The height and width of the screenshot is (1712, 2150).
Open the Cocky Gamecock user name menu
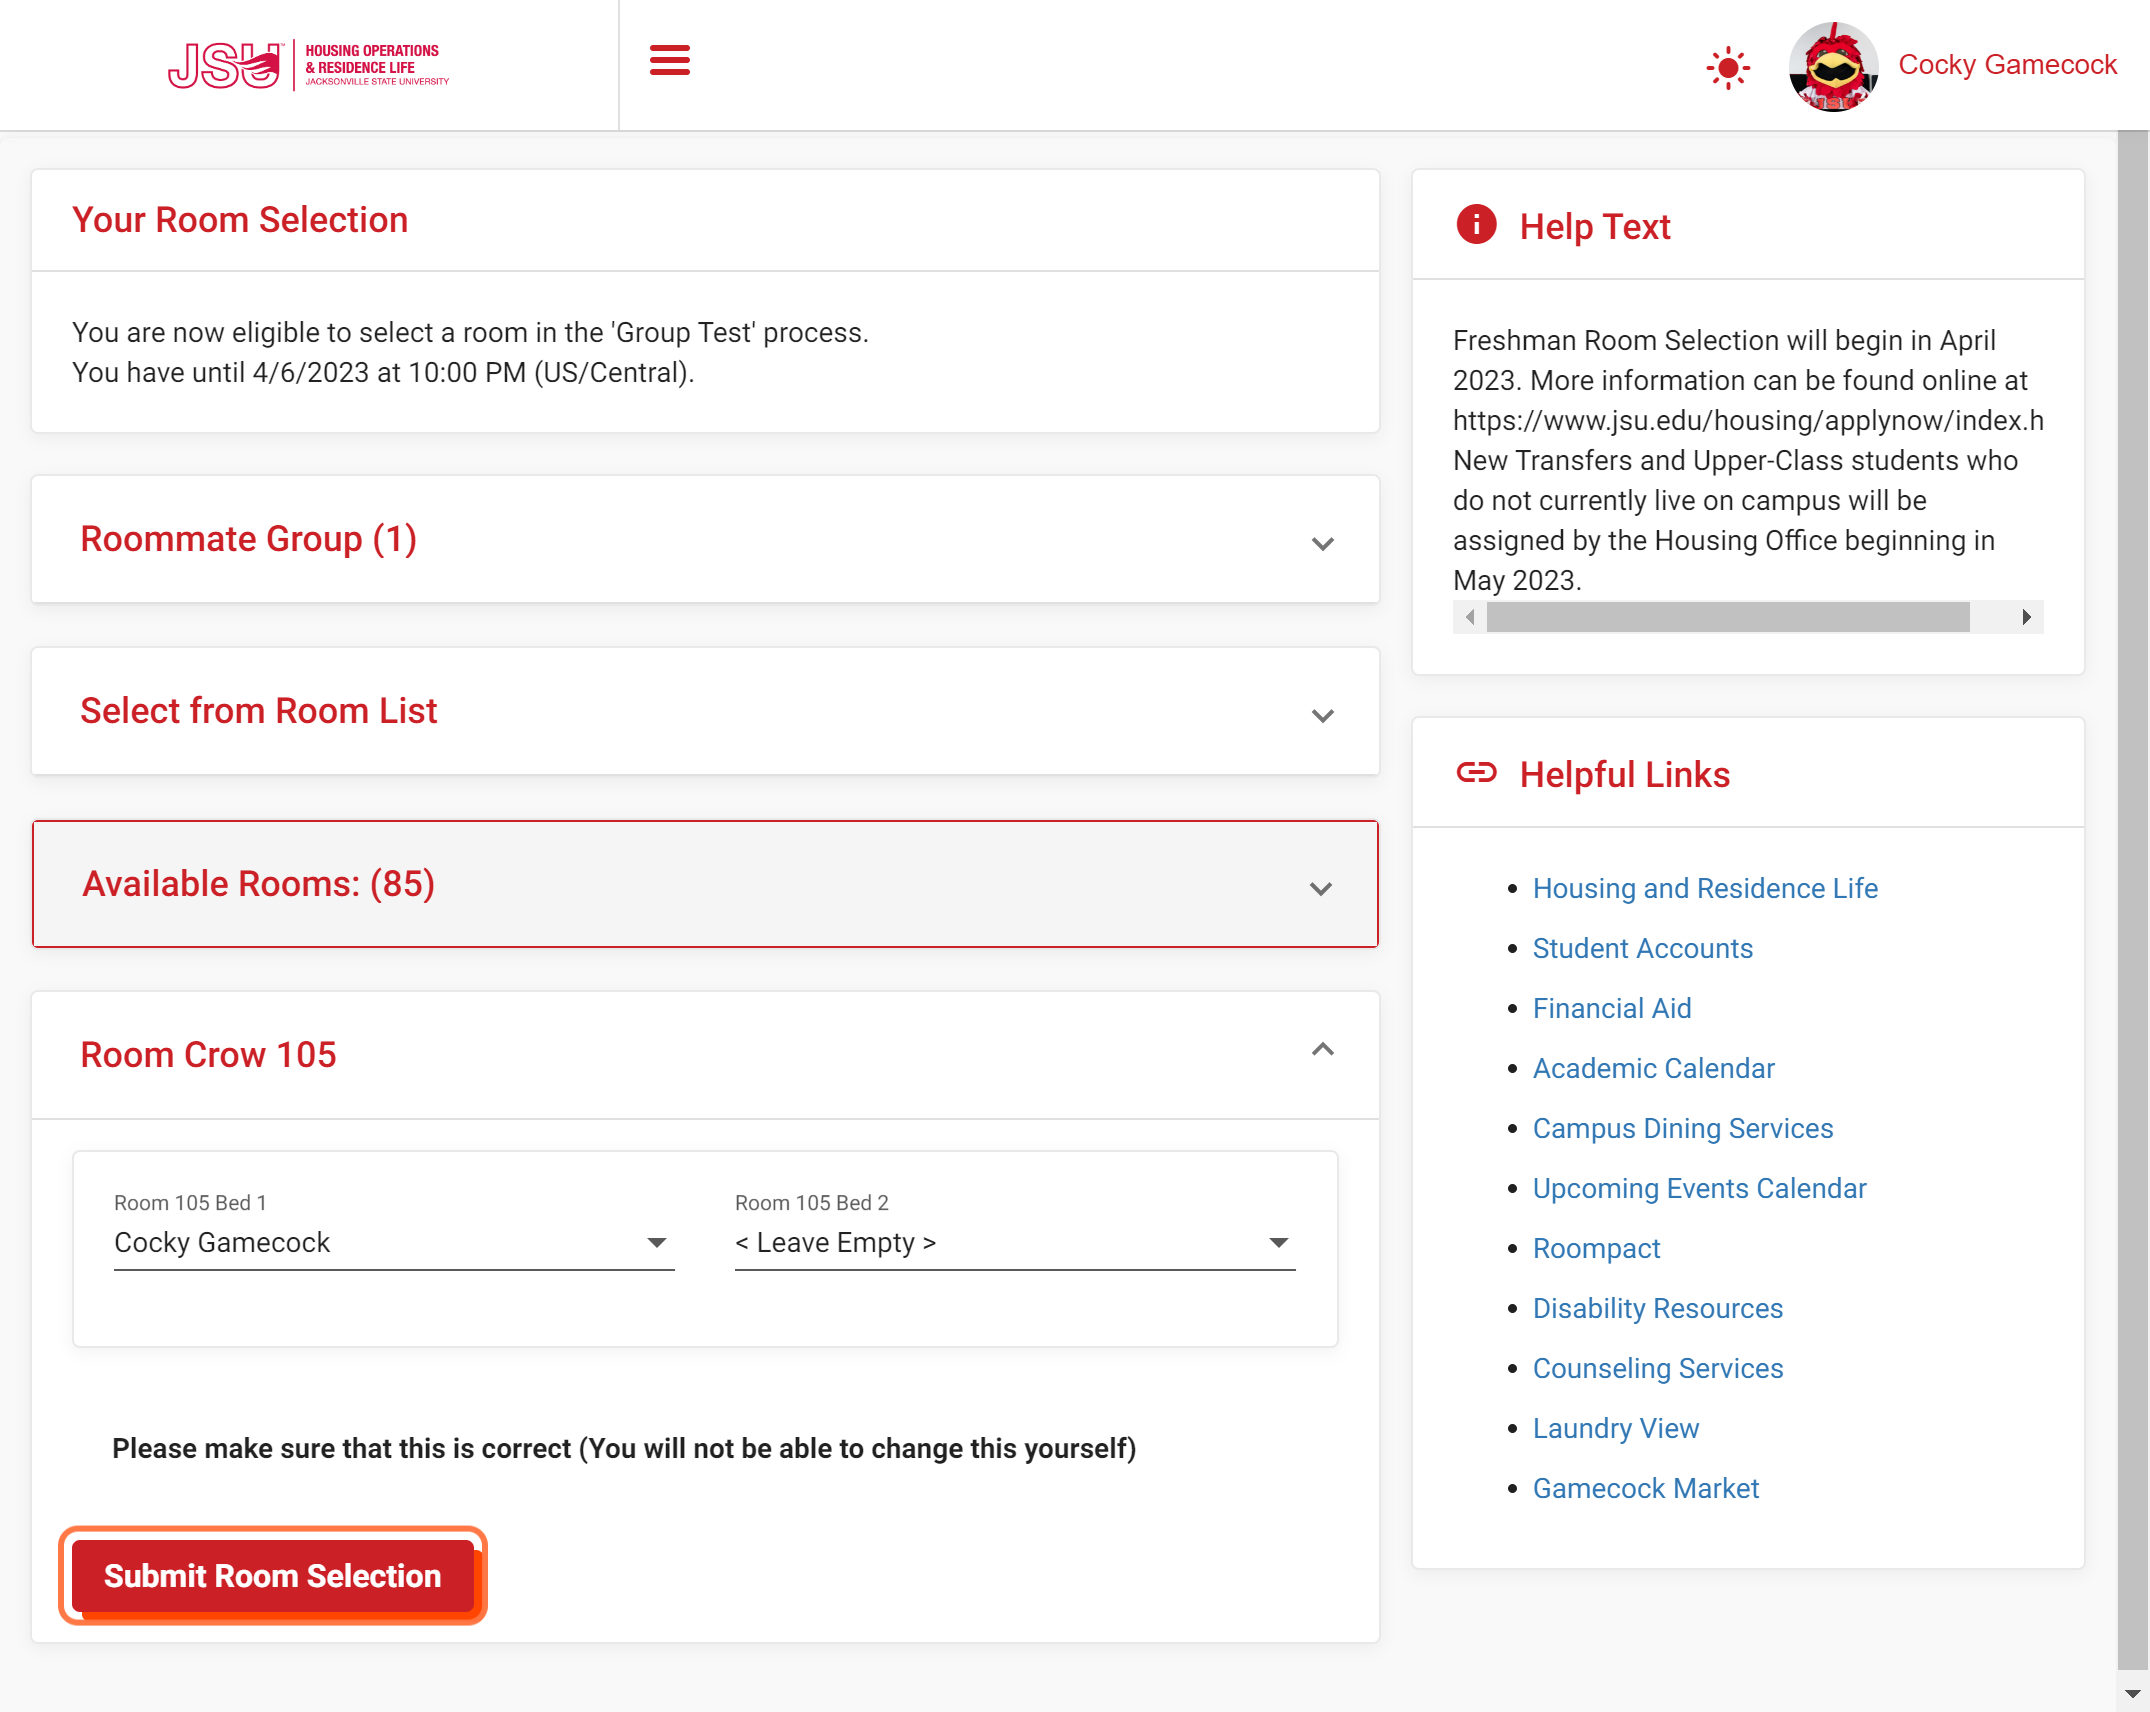tap(2007, 65)
